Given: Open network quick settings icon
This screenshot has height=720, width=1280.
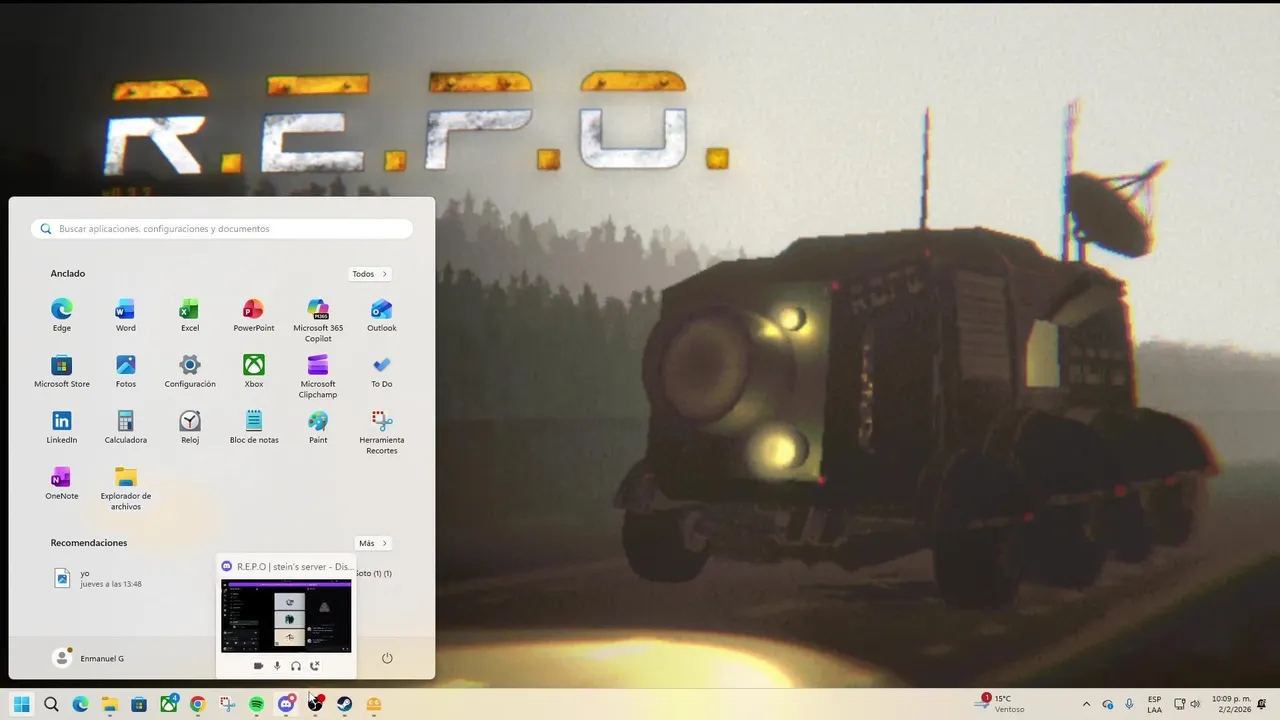Looking at the screenshot, I should pos(1179,704).
